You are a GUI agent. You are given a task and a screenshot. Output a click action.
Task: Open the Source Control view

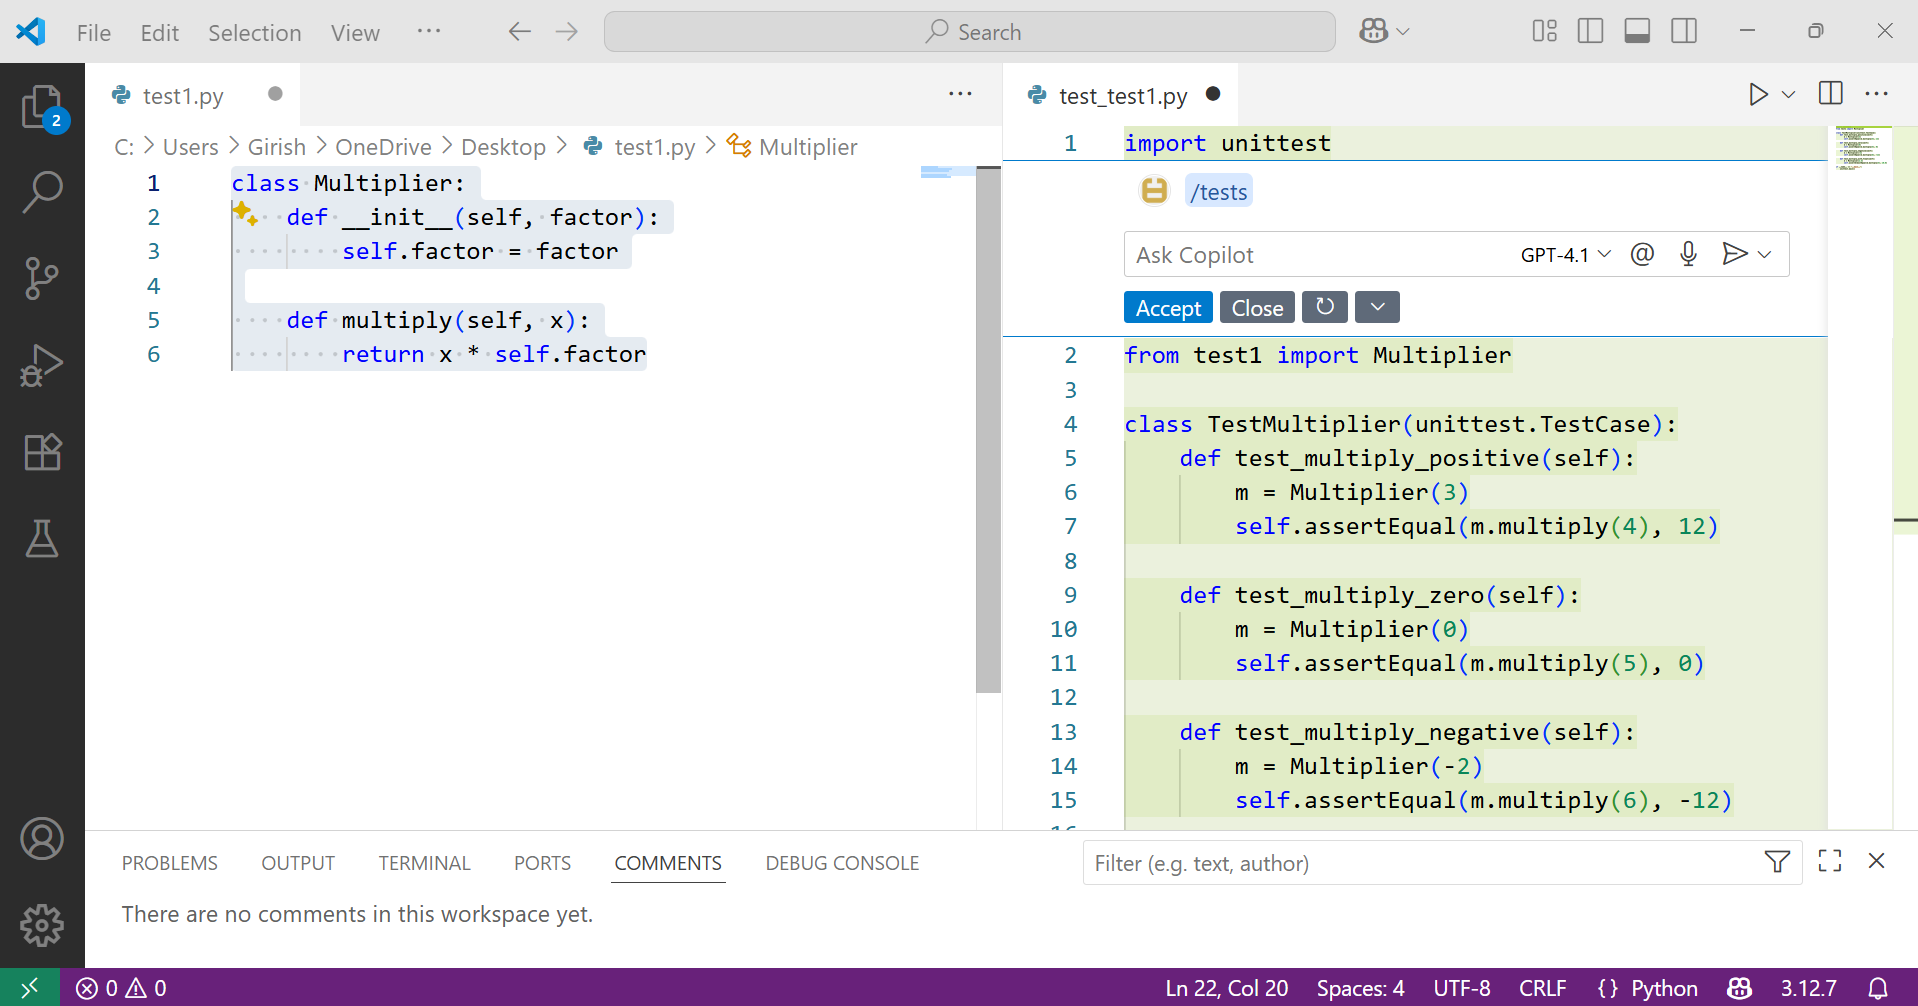click(x=42, y=279)
